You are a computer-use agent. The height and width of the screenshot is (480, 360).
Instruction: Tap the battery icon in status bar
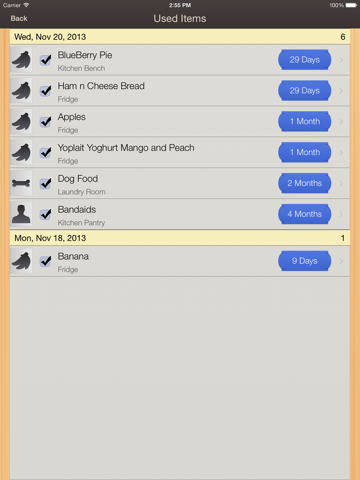(351, 5)
